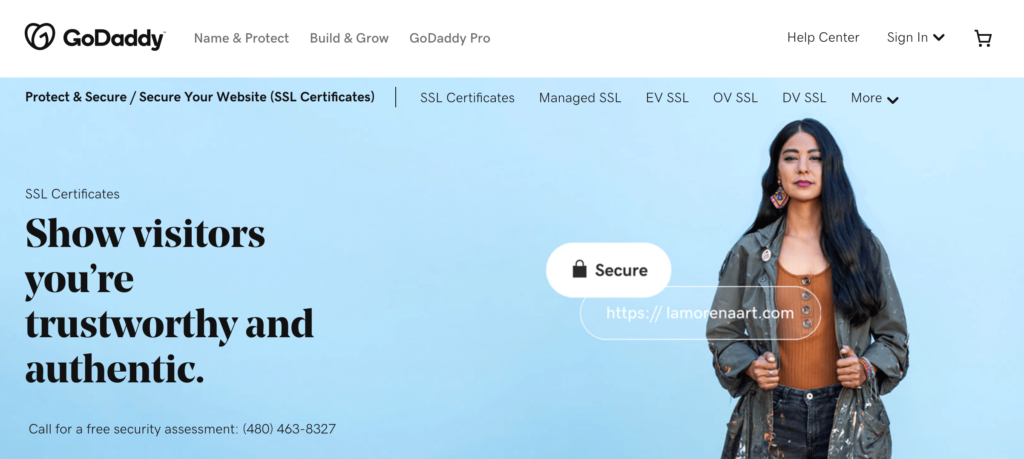The width and height of the screenshot is (1024, 459).
Task: Select the EV SSL tab
Action: (x=667, y=98)
